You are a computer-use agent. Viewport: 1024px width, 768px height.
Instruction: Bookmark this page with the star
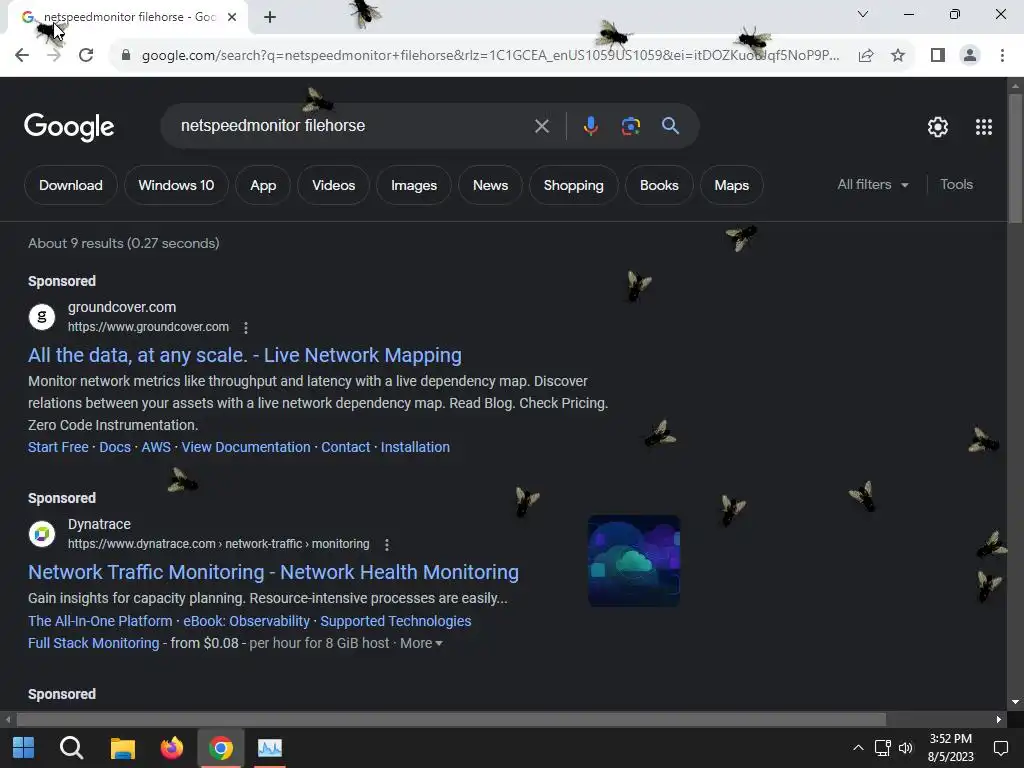coord(898,56)
